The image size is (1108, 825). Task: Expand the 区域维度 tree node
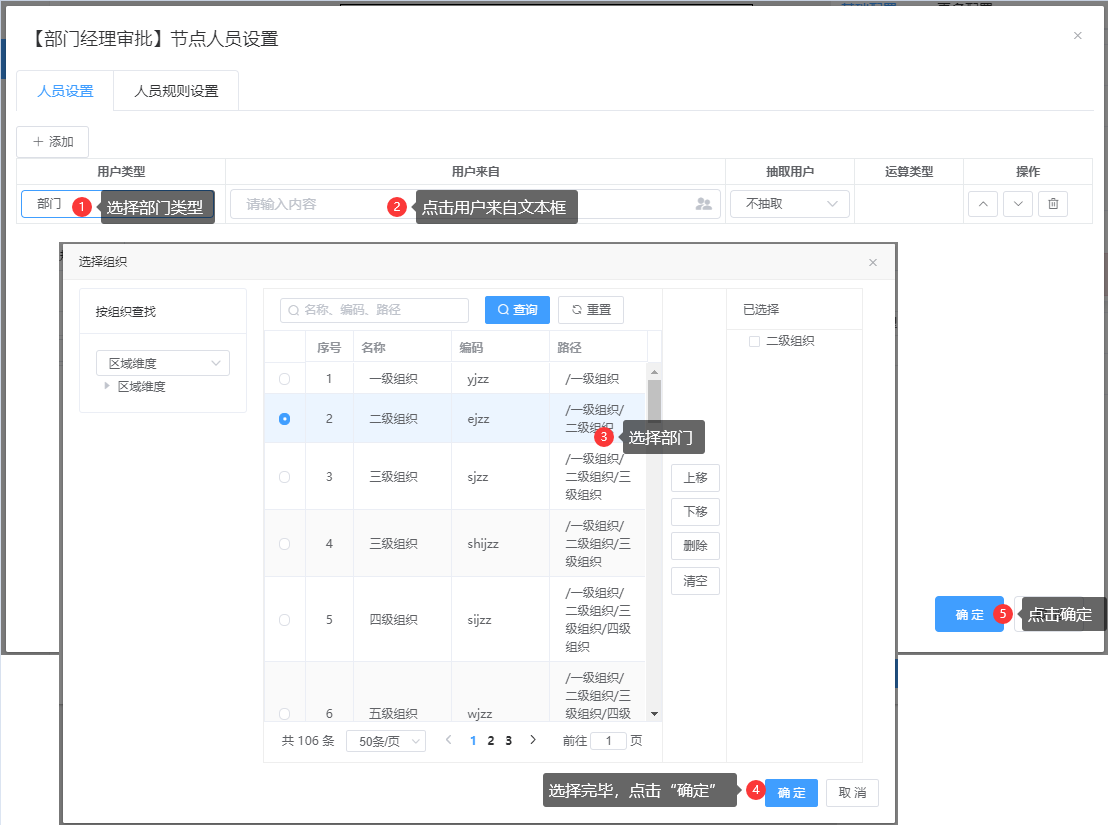tap(107, 386)
